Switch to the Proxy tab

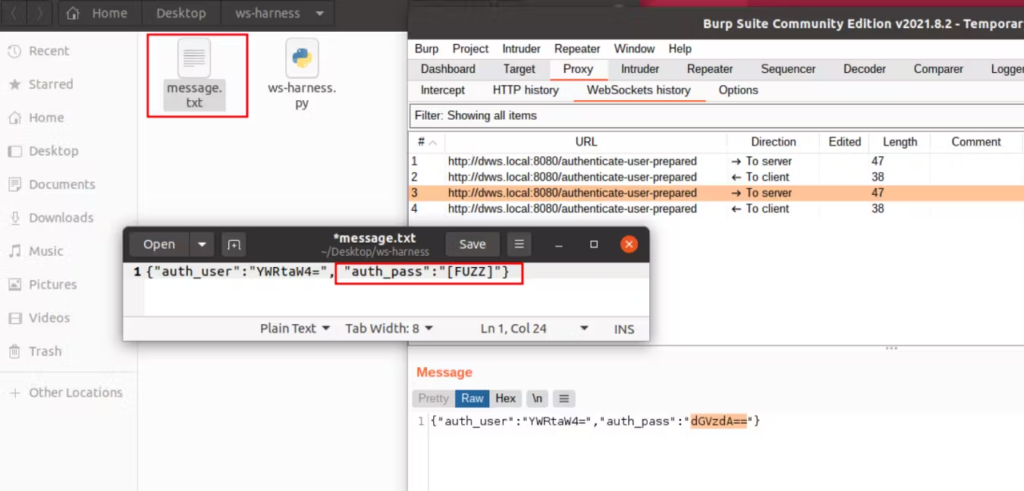[578, 69]
